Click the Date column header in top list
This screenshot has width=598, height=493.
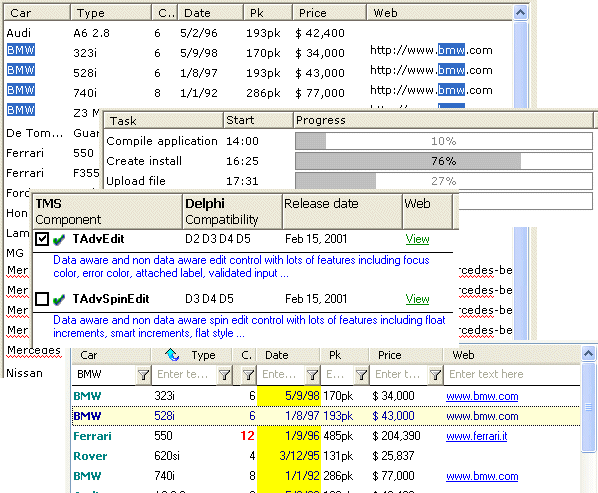point(211,13)
